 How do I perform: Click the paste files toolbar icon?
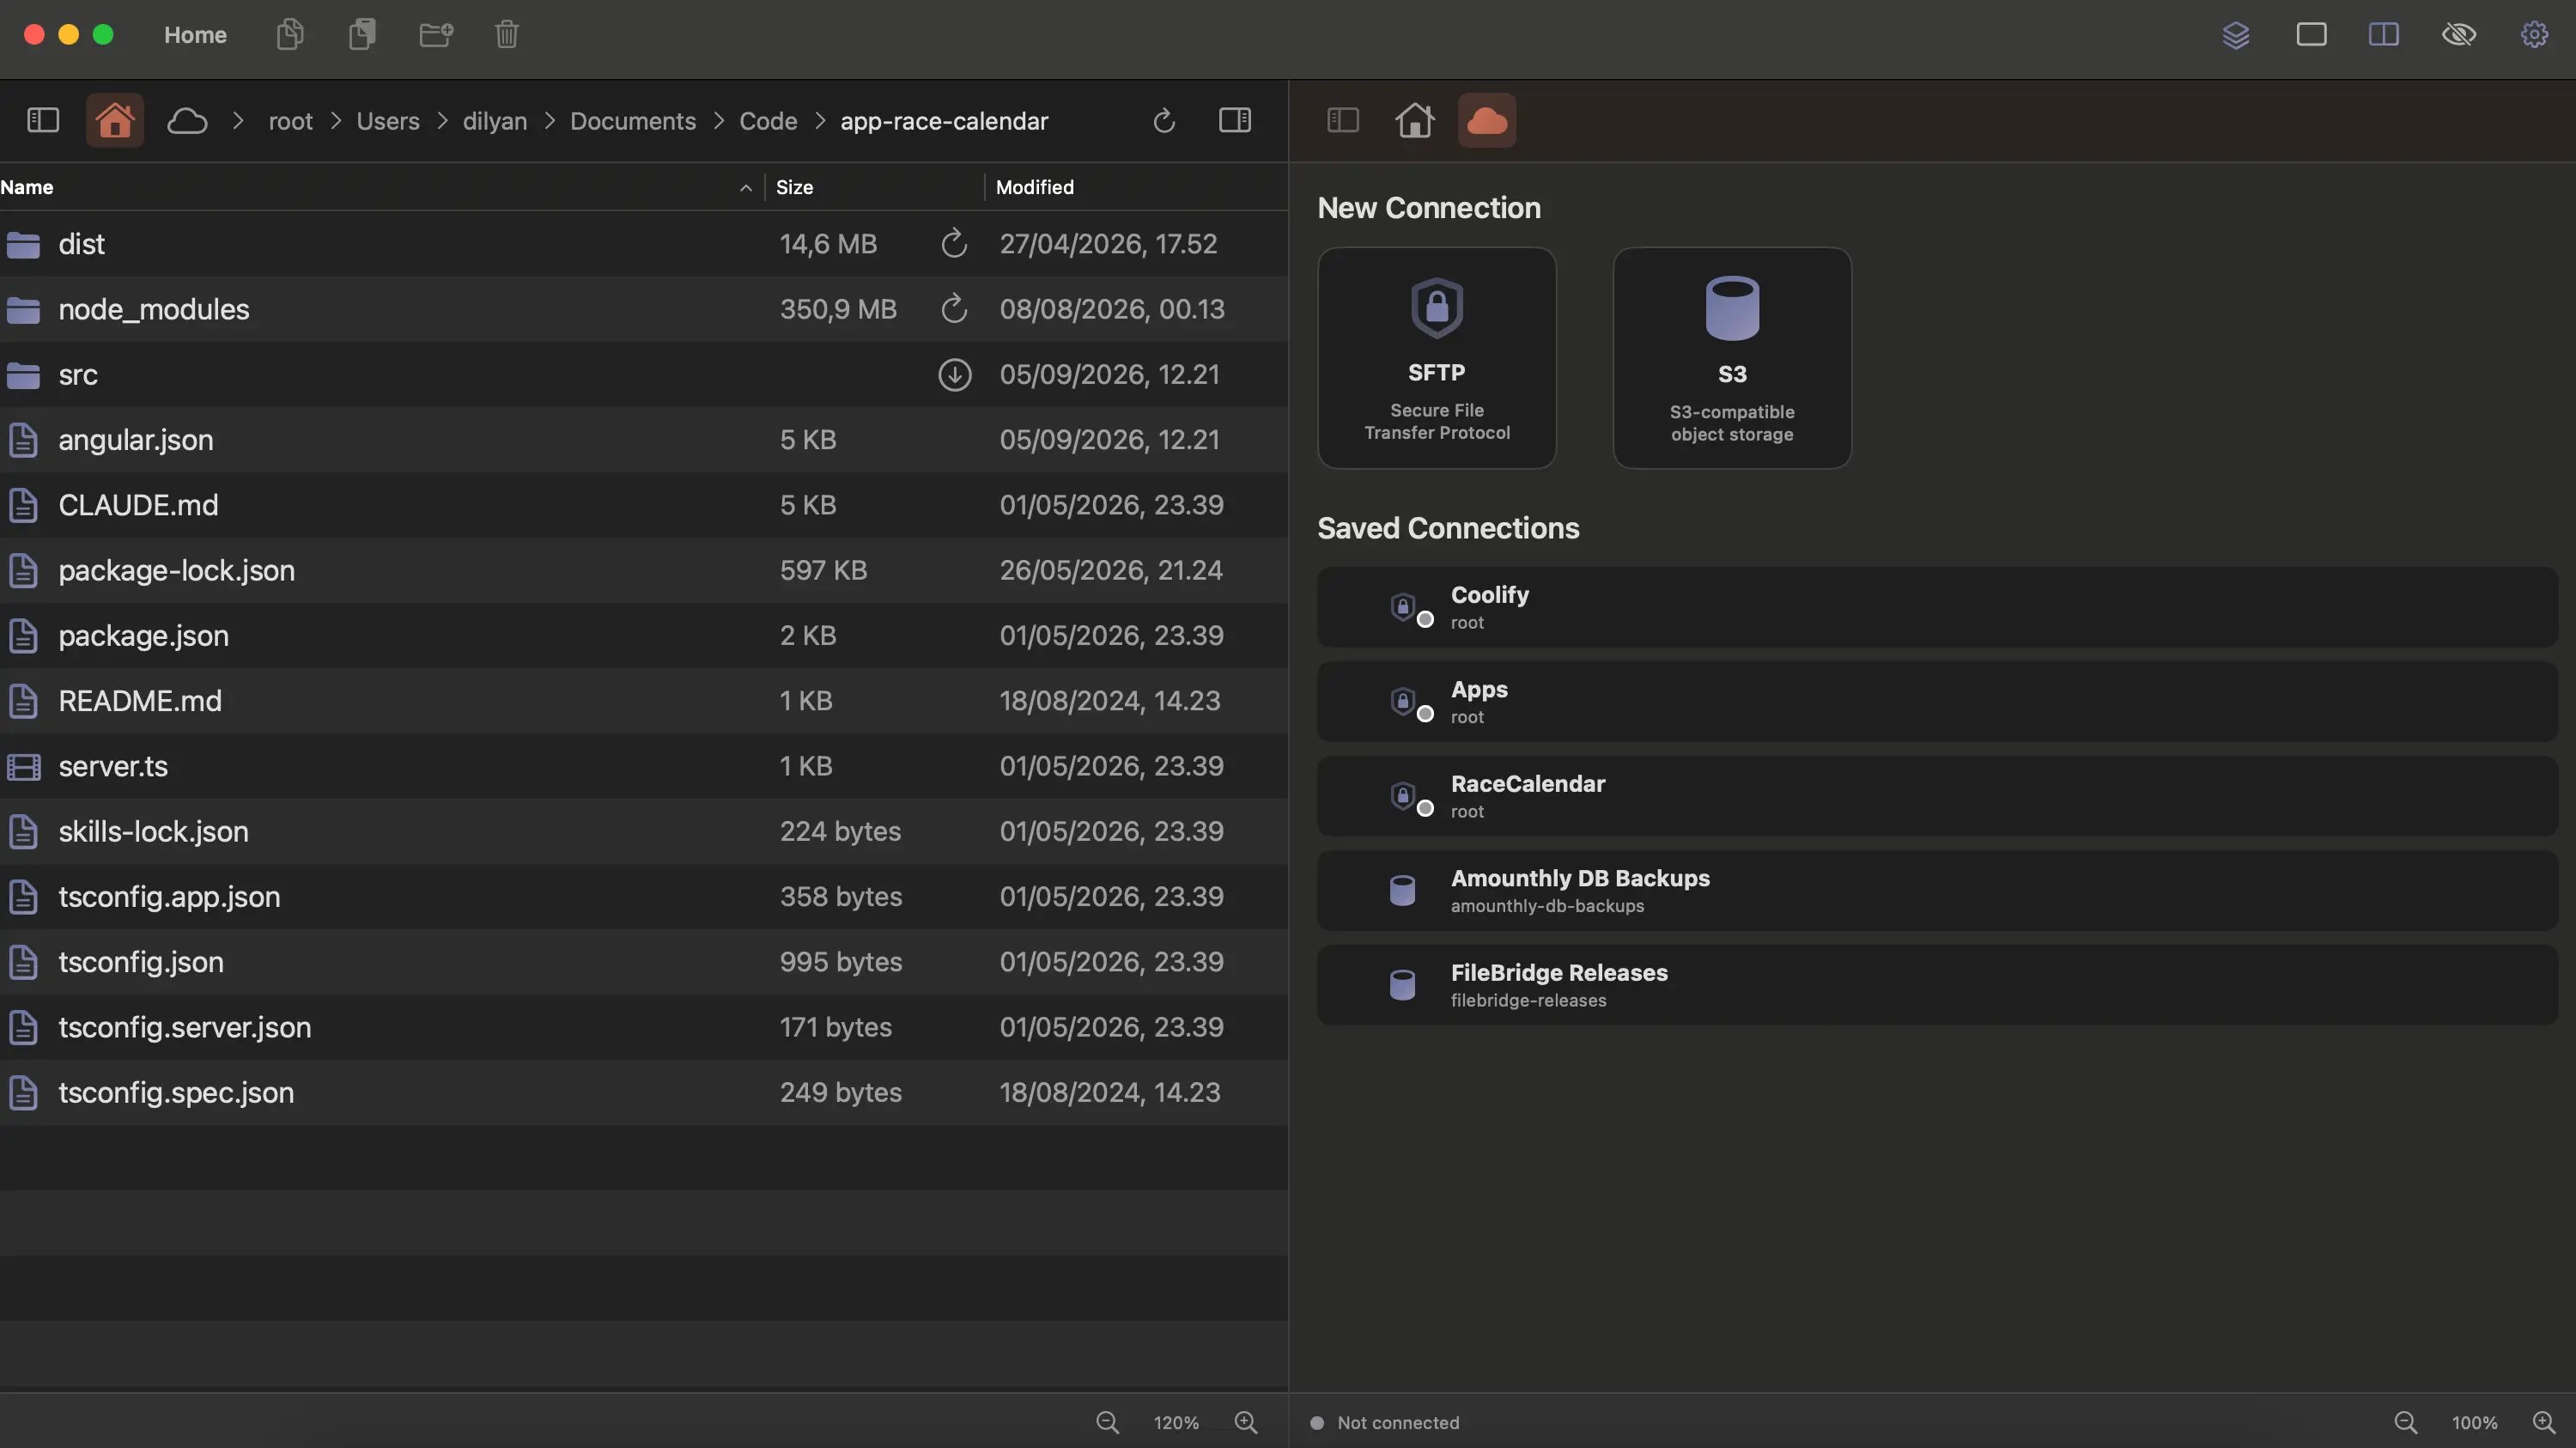click(362, 35)
